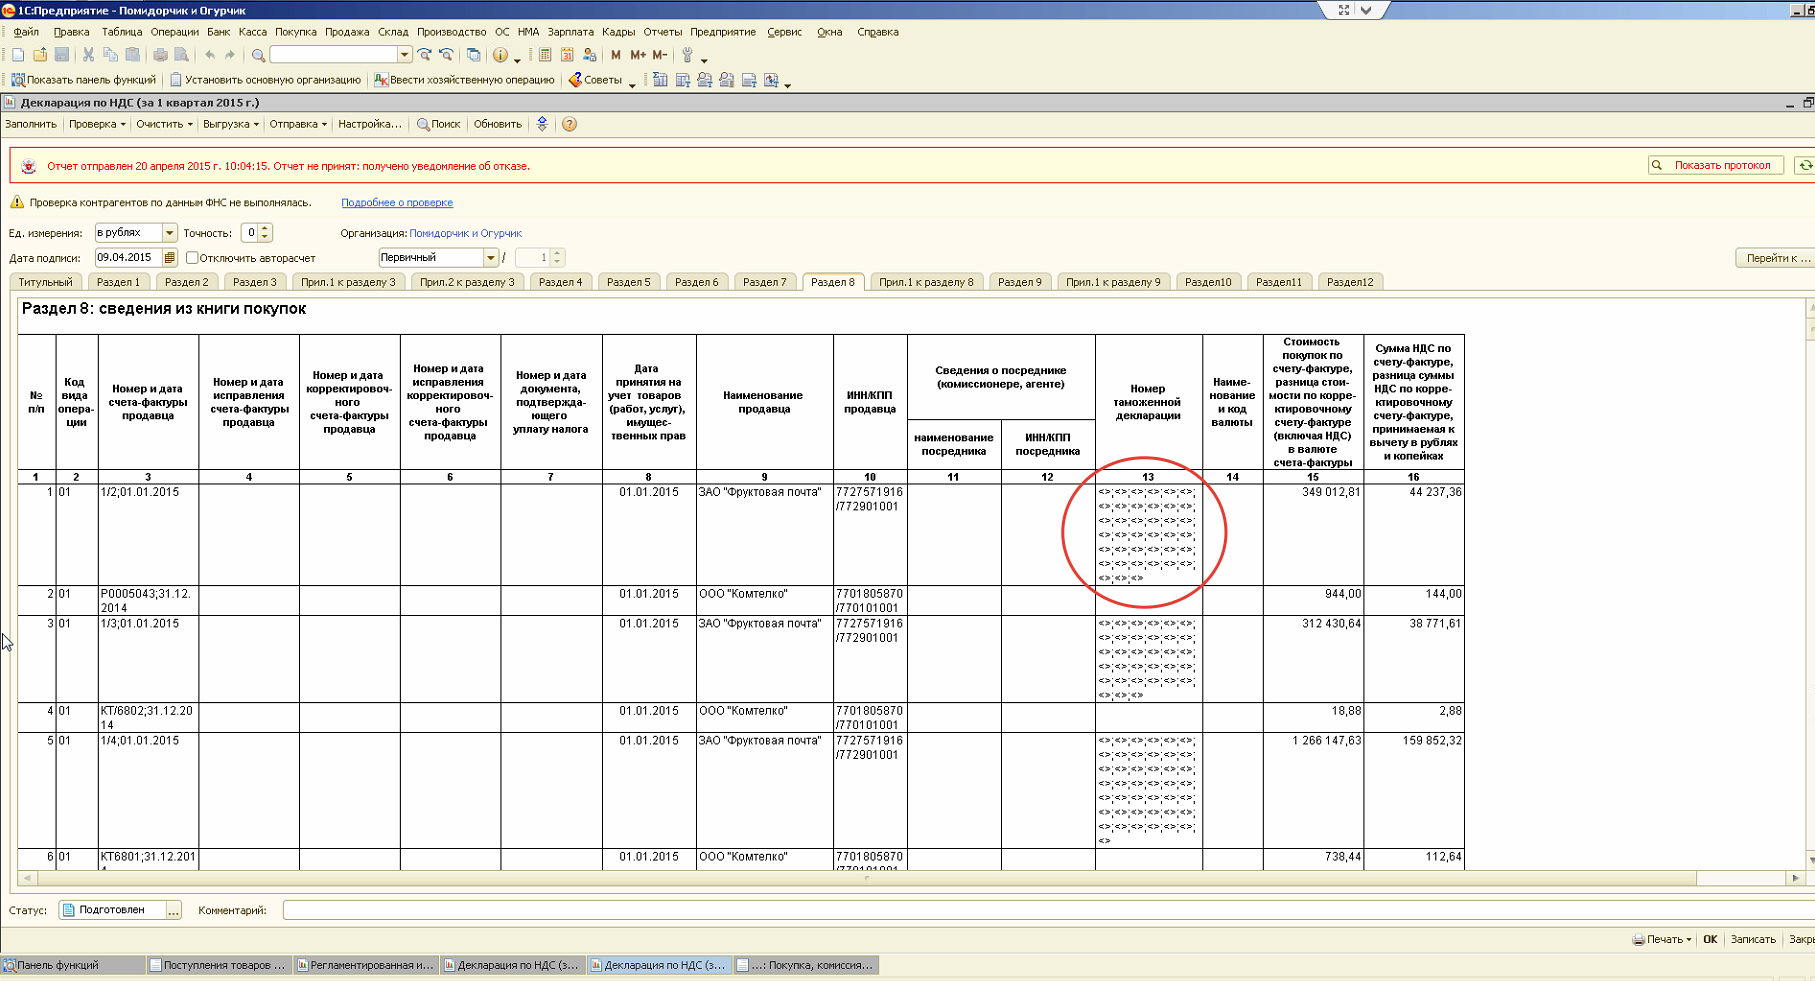This screenshot has width=1815, height=981.
Task: Click the help question mark icon
Action: [x=569, y=124]
